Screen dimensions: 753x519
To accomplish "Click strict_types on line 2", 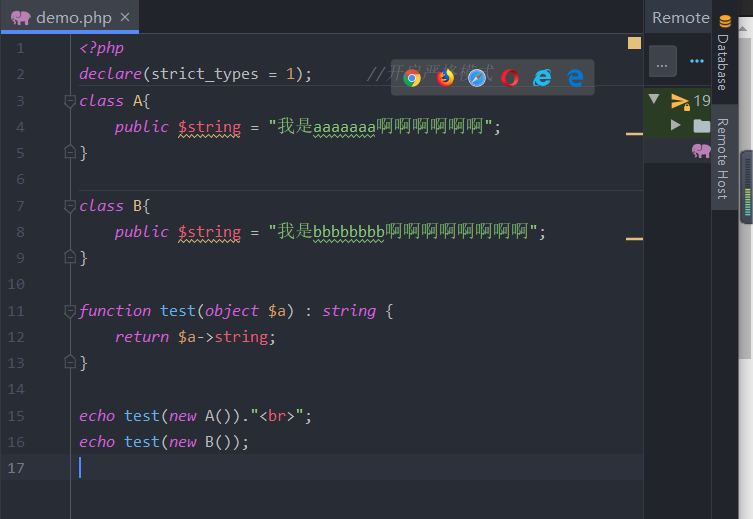I will [205, 74].
